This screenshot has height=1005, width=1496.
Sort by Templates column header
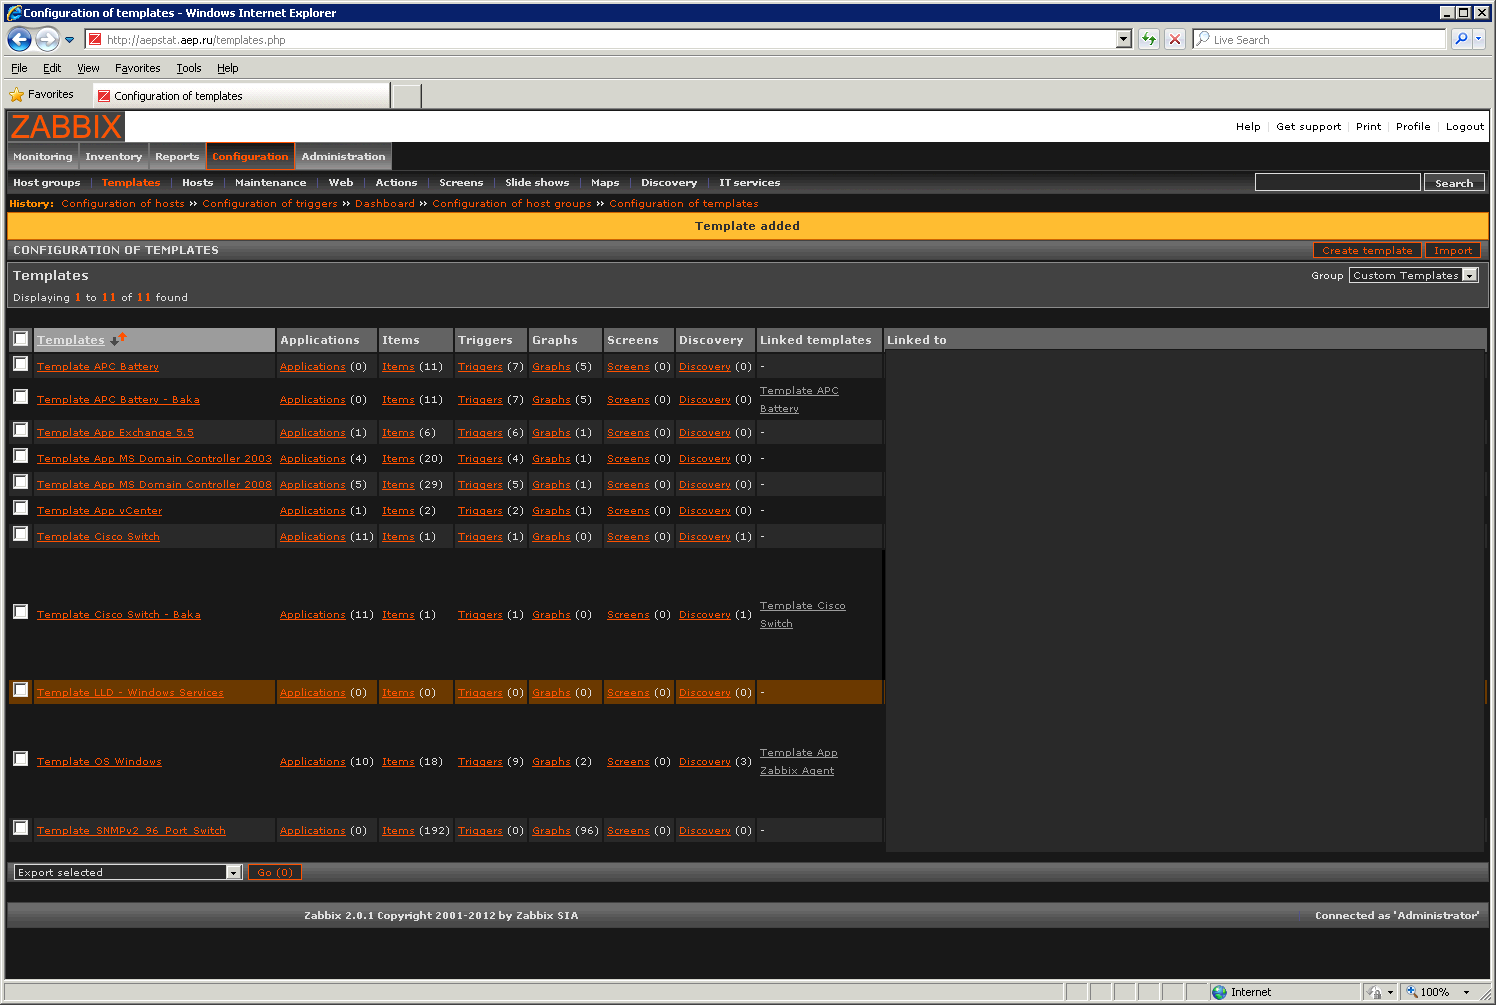[70, 340]
